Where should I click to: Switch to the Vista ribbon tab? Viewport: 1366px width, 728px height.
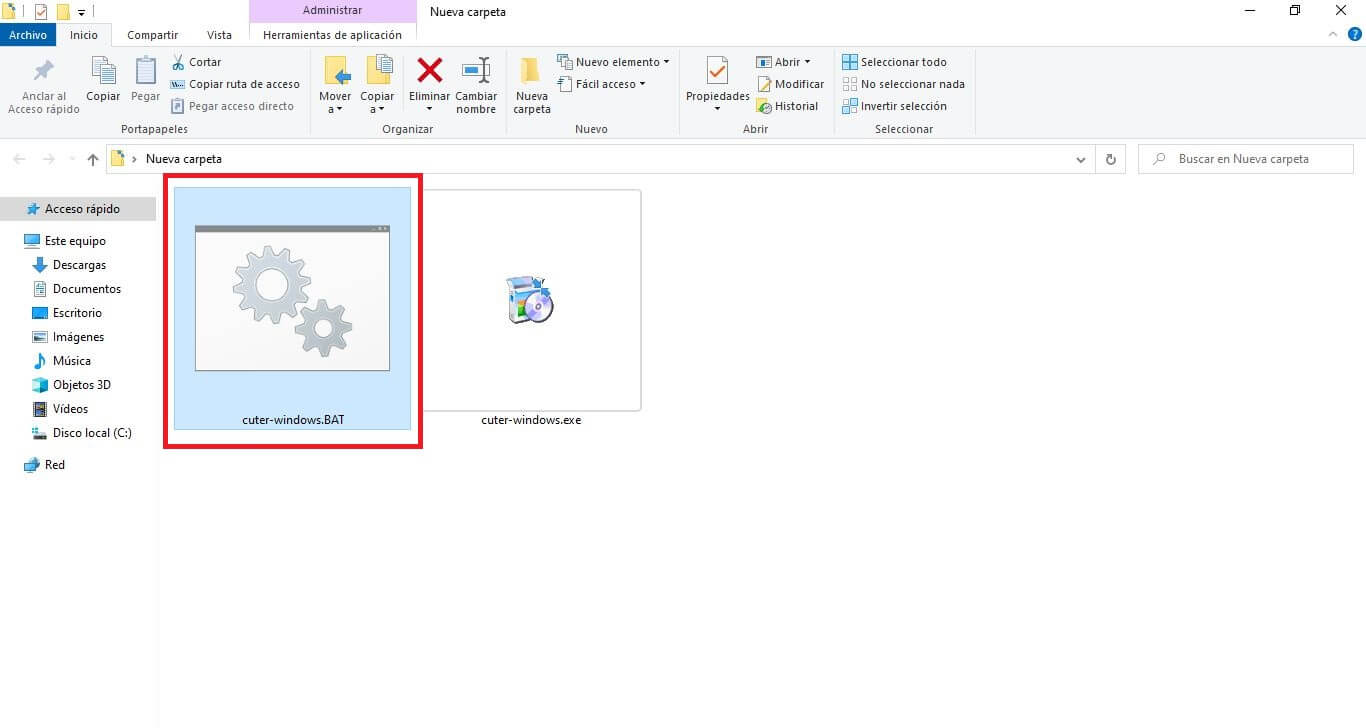(x=219, y=35)
